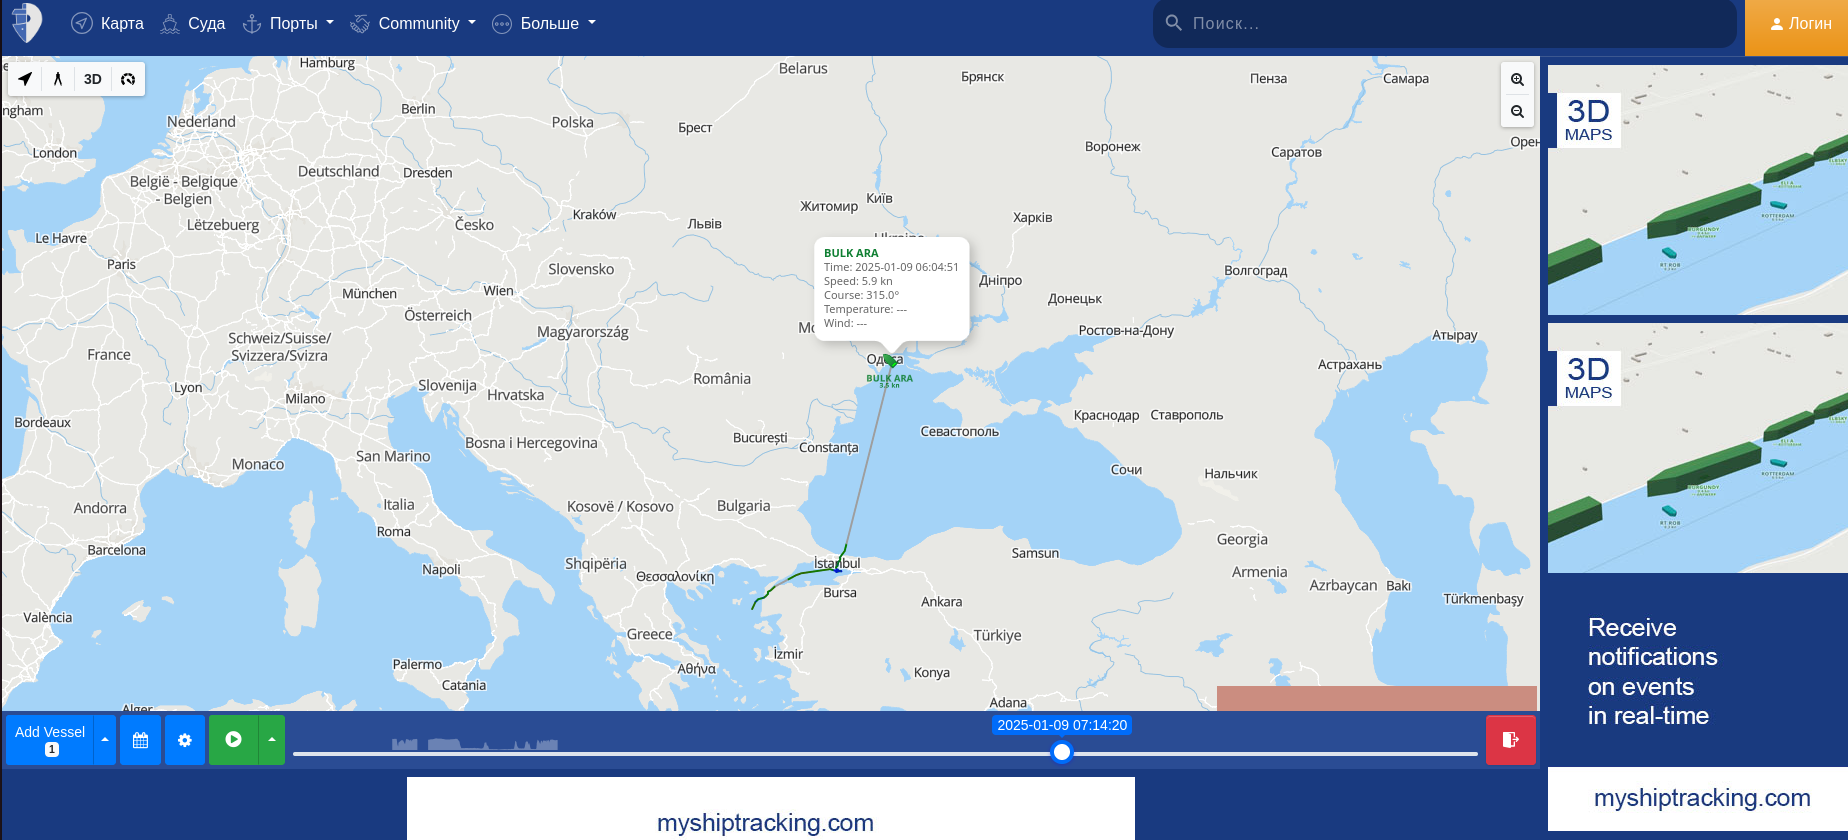Click the speedometer gauge icon

(128, 79)
